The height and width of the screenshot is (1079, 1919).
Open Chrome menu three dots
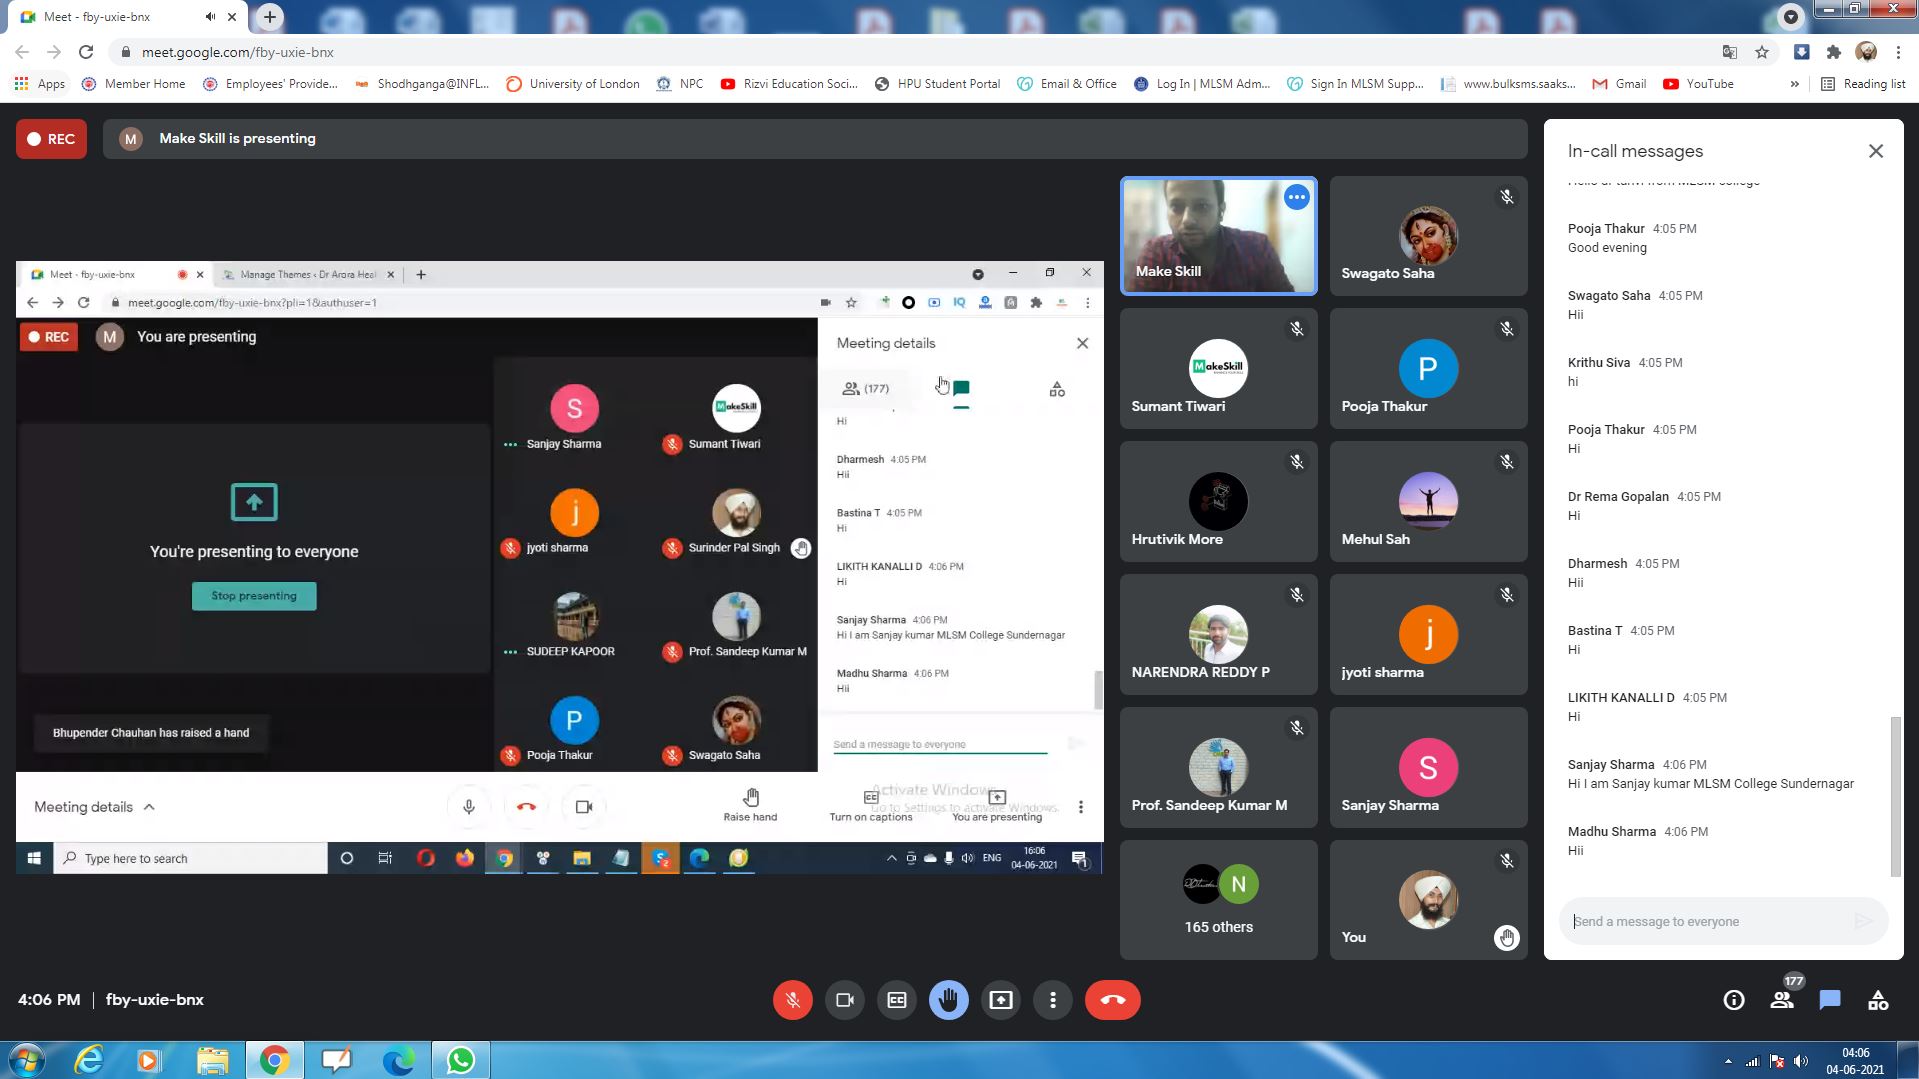point(1898,52)
